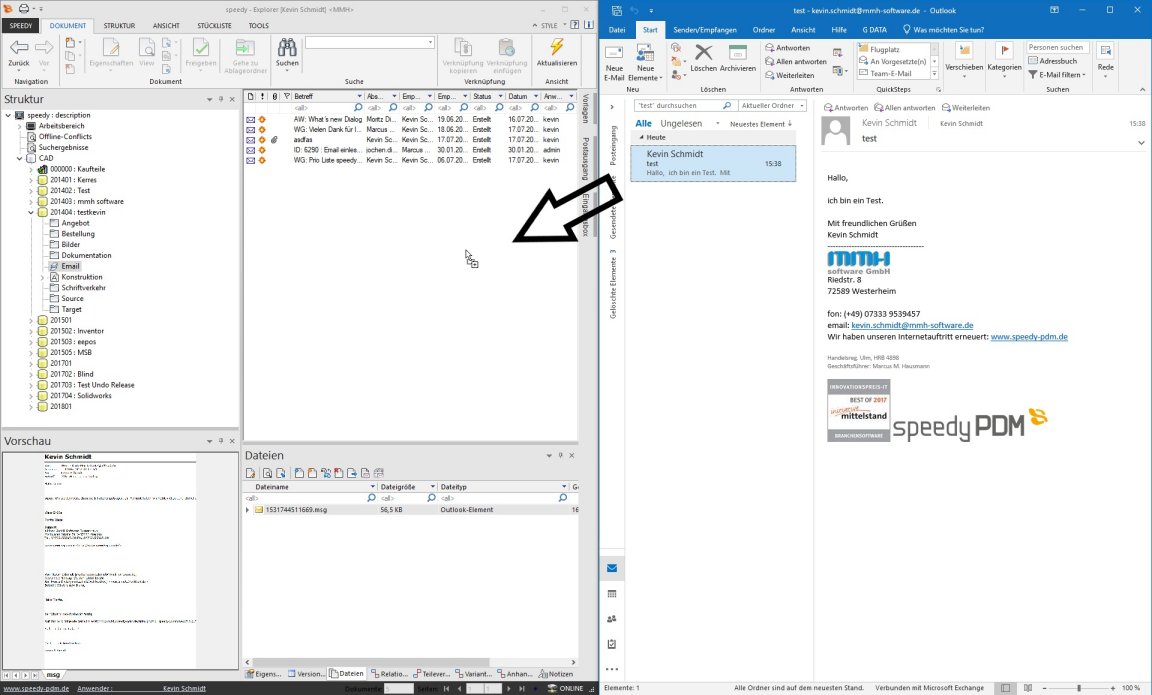Screen dimensions: 1152x695
Task: Open the kevin.schmidt@mmh-software.de email link
Action: pyautogui.click(x=912, y=325)
